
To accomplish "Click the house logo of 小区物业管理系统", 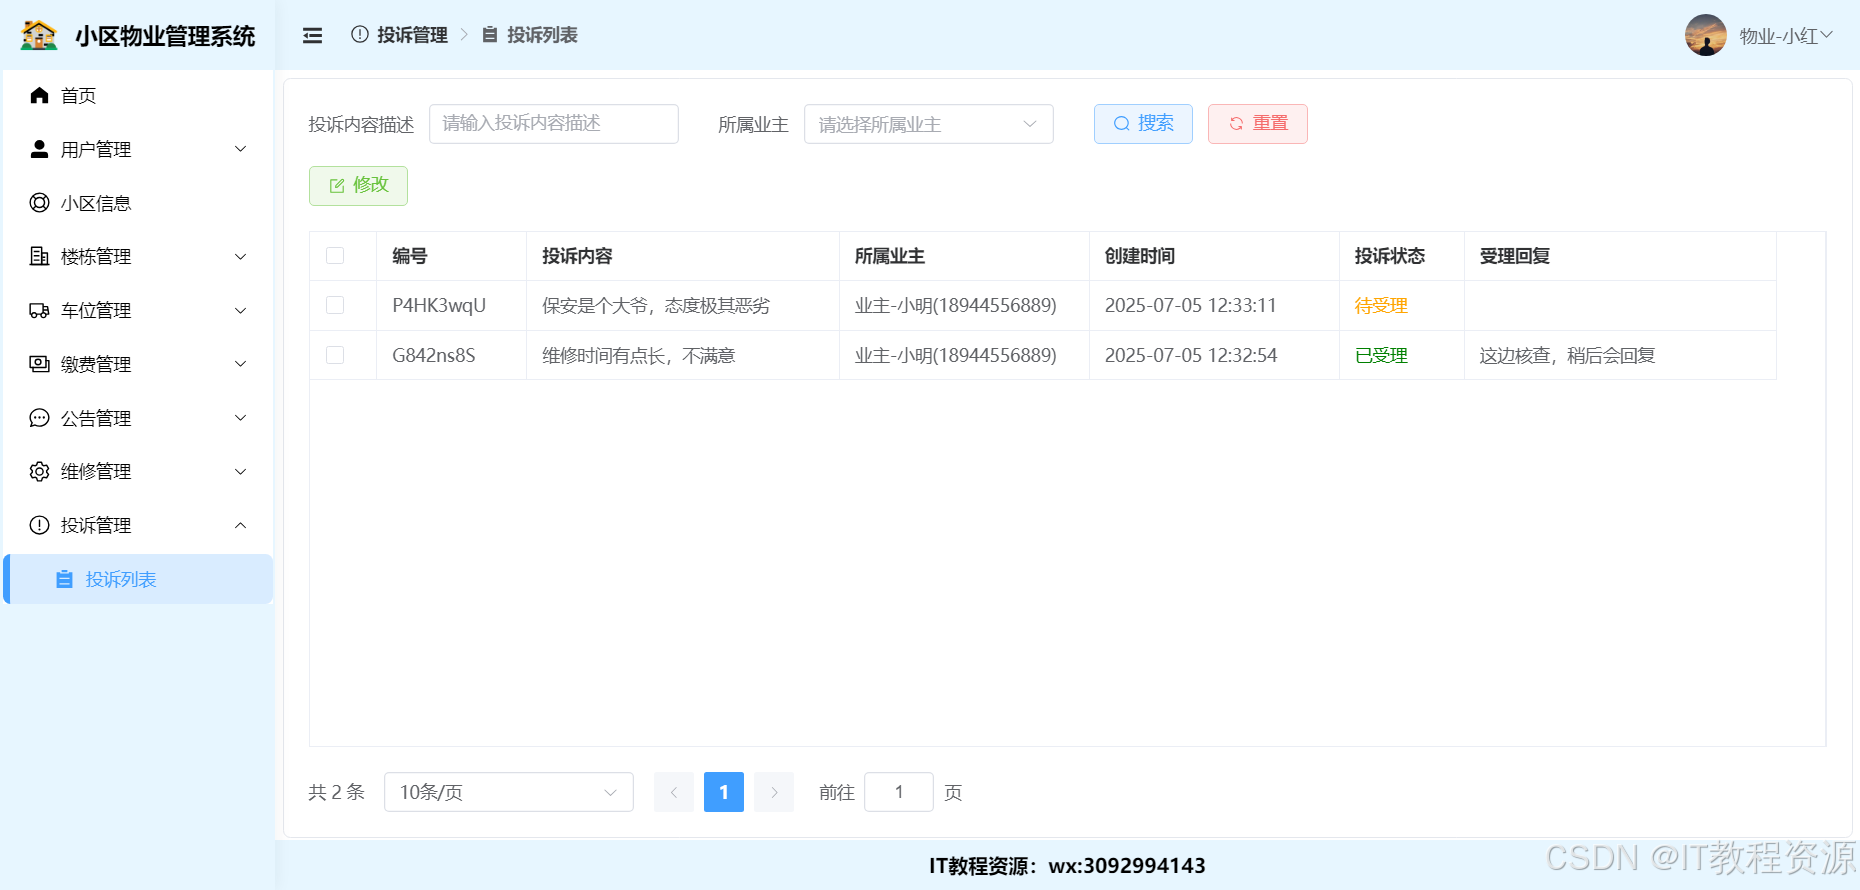I will click(x=39, y=35).
